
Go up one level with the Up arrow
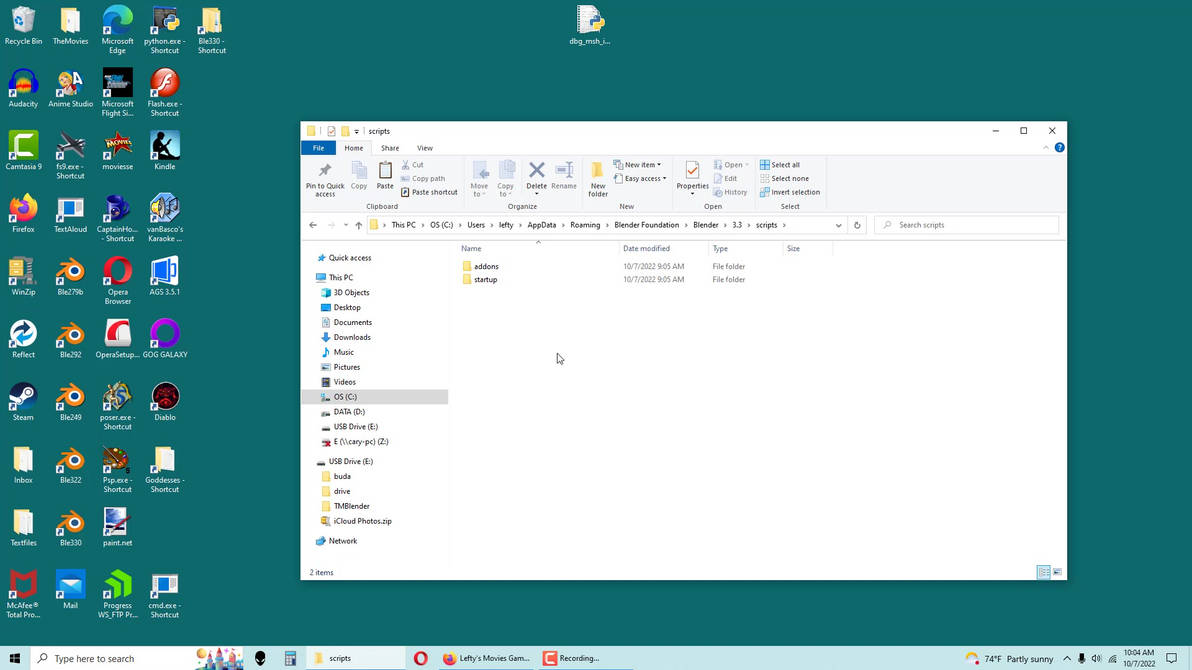coord(359,225)
